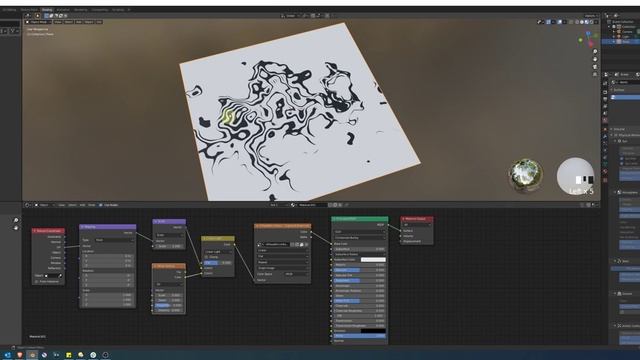The height and width of the screenshot is (360, 640).
Task: Open the Scene properties tab
Action: (605, 113)
